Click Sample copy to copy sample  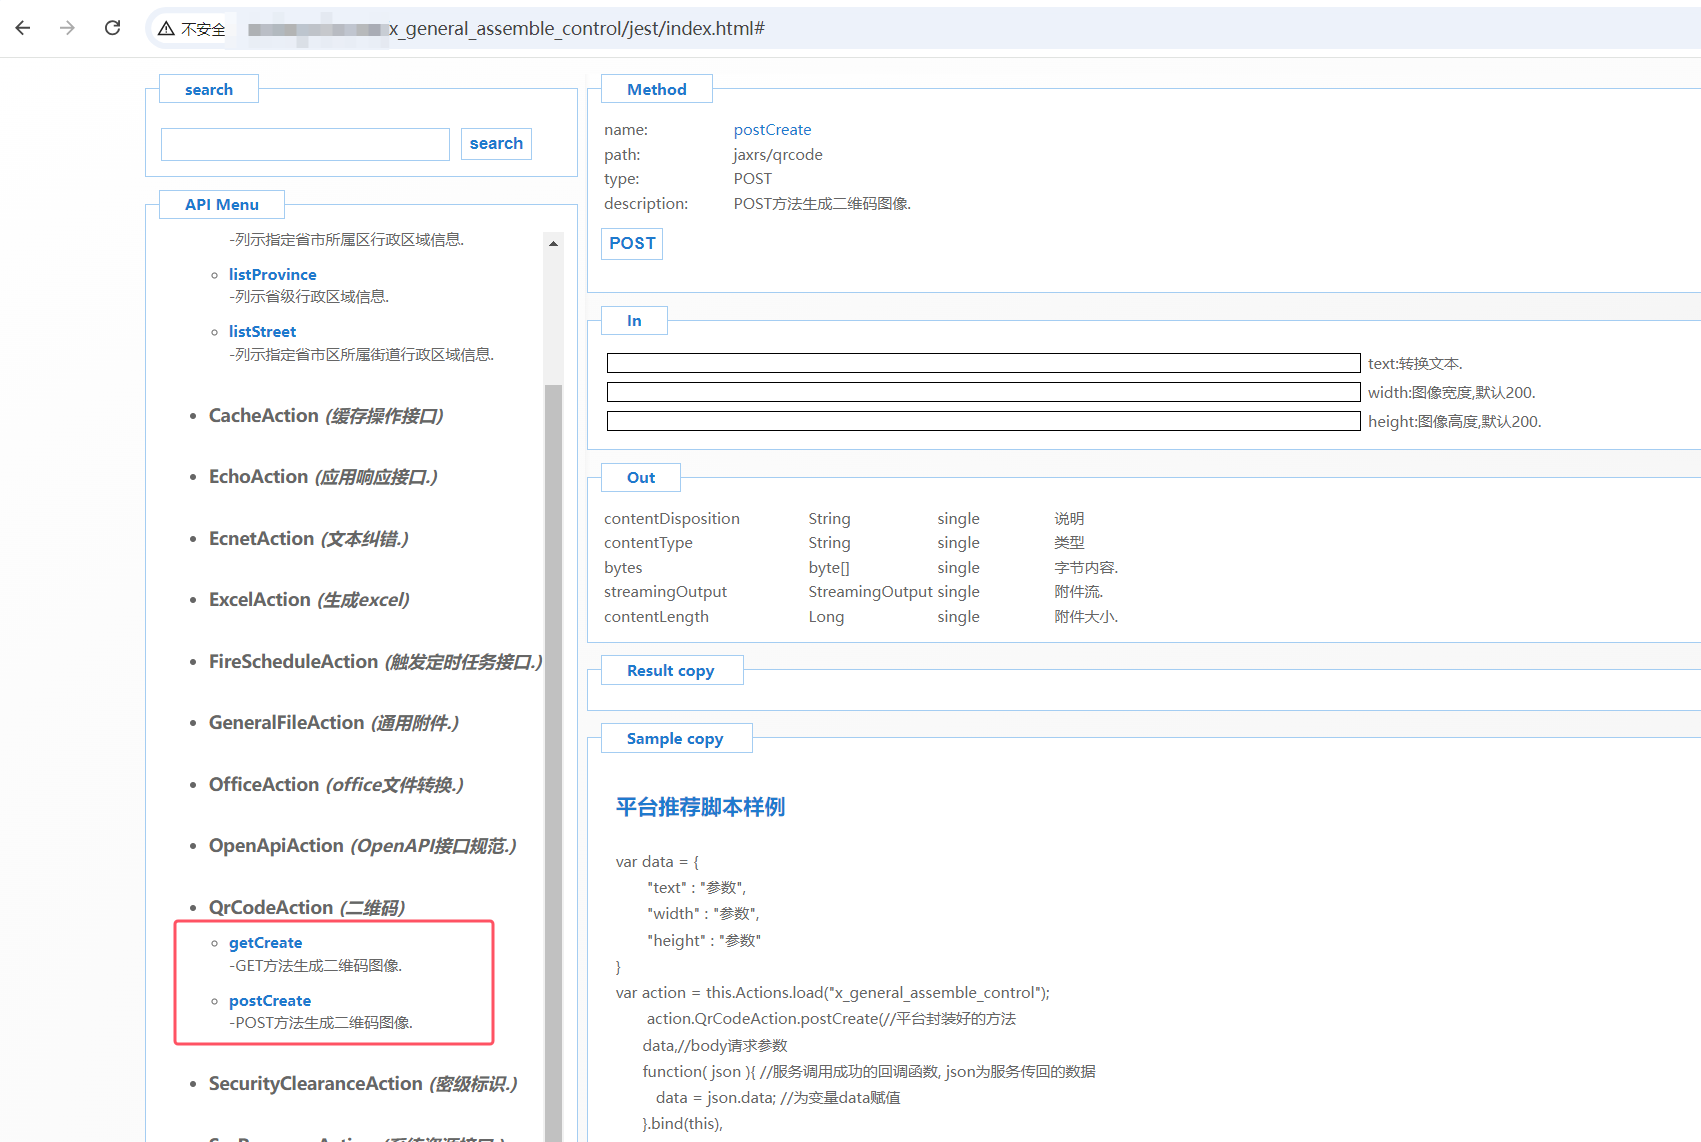pos(674,739)
